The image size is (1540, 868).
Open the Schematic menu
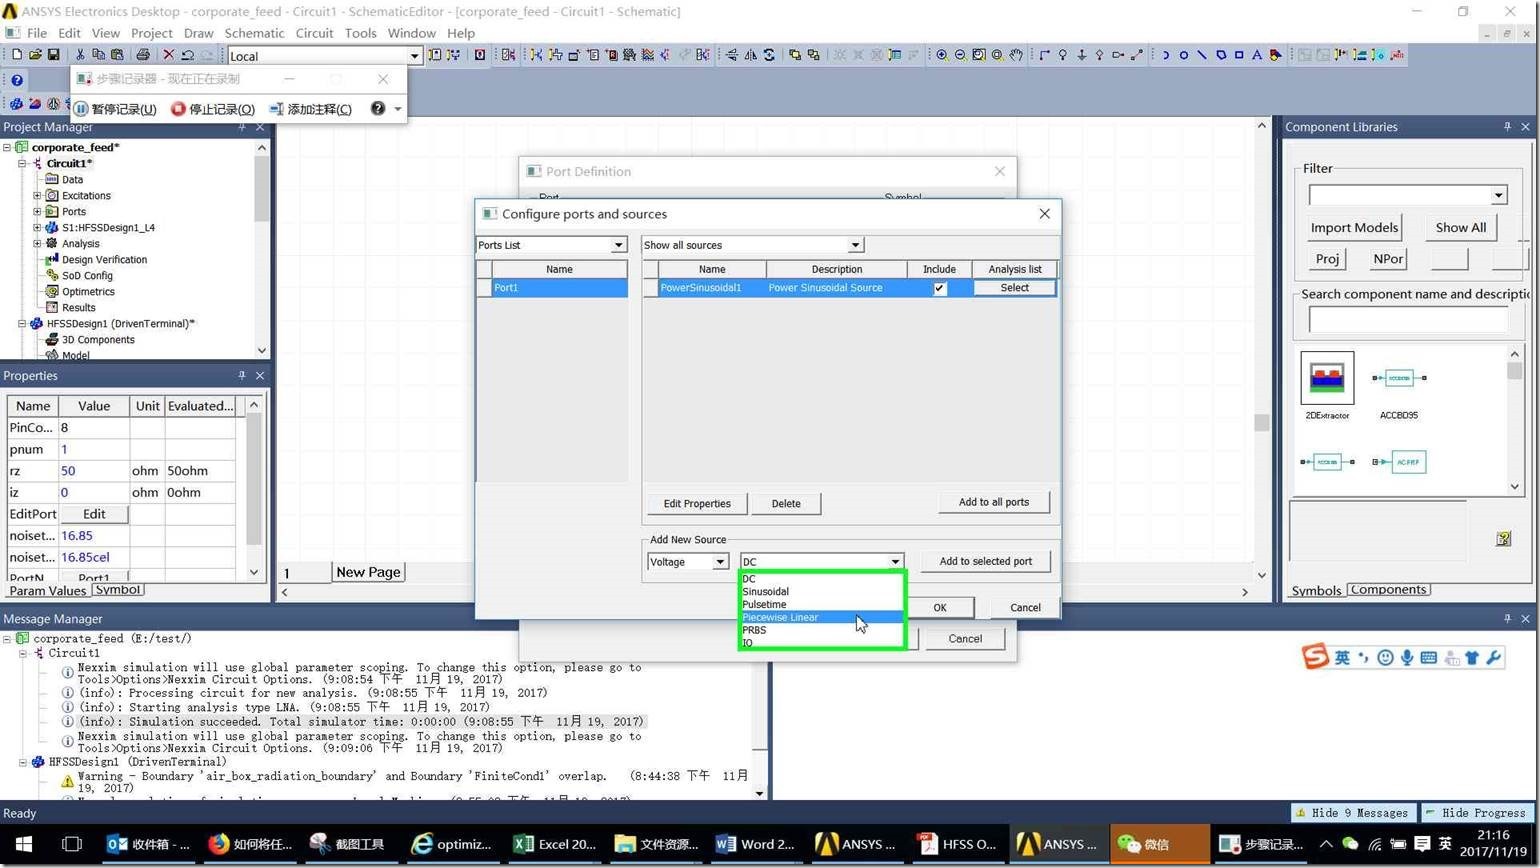point(254,33)
